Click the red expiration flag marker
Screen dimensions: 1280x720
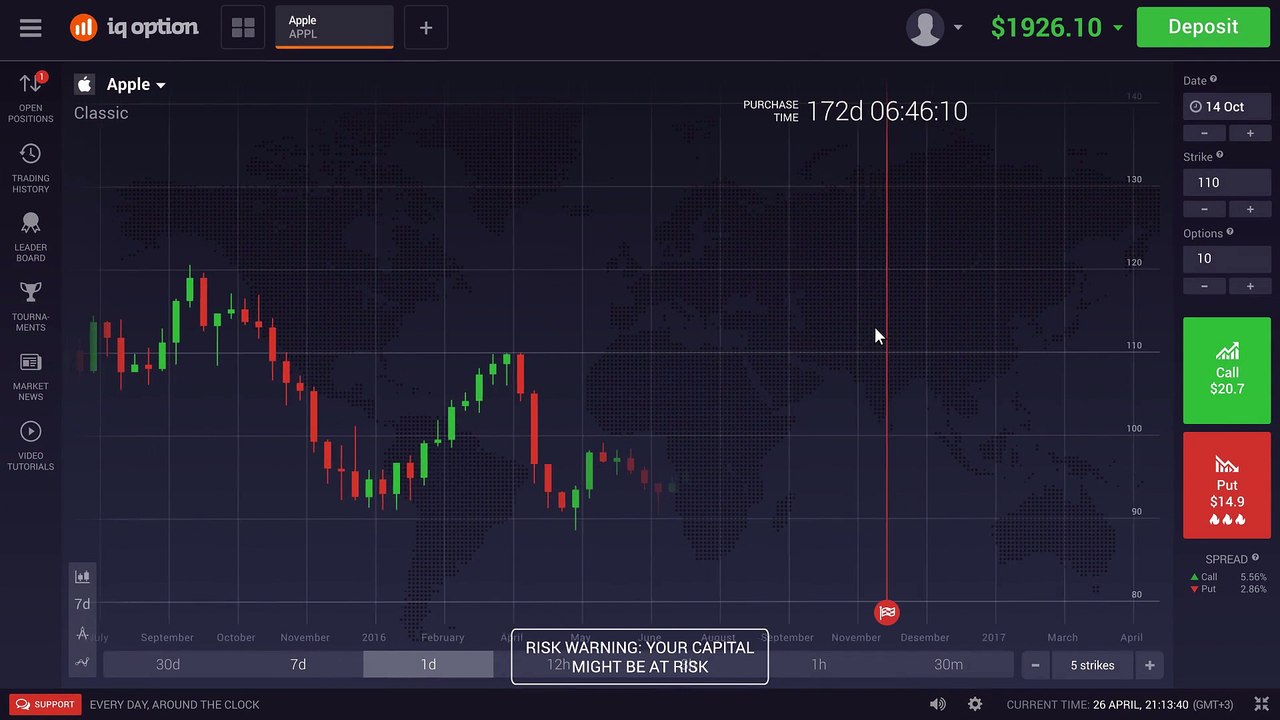887,613
